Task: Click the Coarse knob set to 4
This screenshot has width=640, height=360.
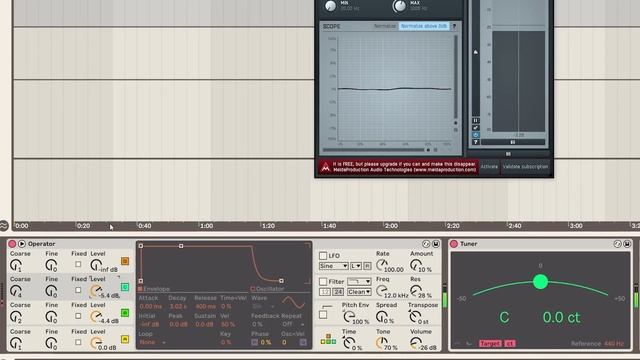Action: point(16,291)
